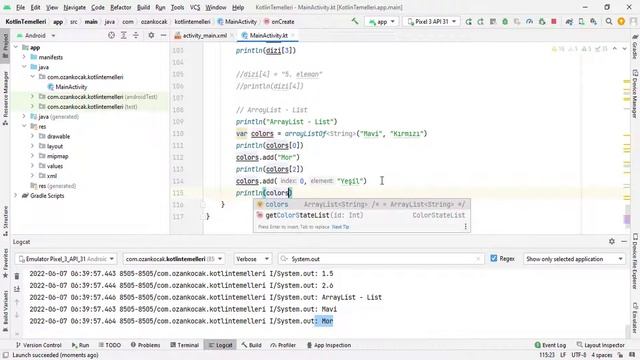Click the Clear Logcat trash icon

coord(17,276)
